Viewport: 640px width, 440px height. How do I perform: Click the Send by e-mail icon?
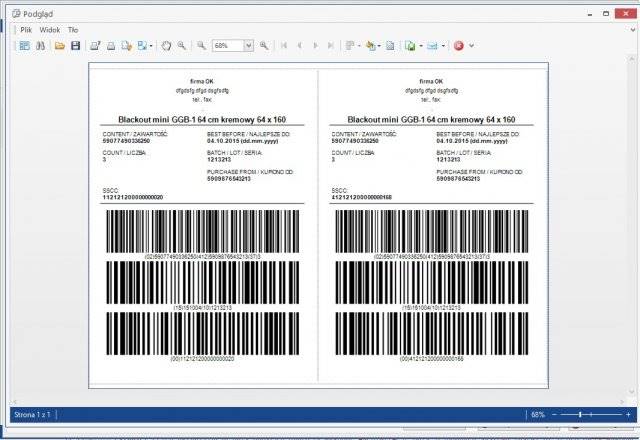click(x=432, y=46)
